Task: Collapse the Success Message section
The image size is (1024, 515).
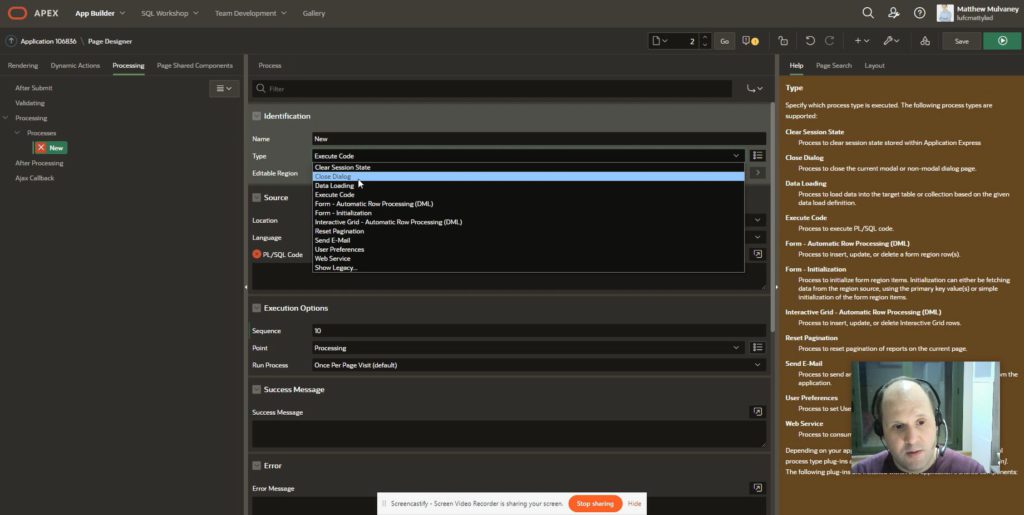Action: [x=257, y=390]
